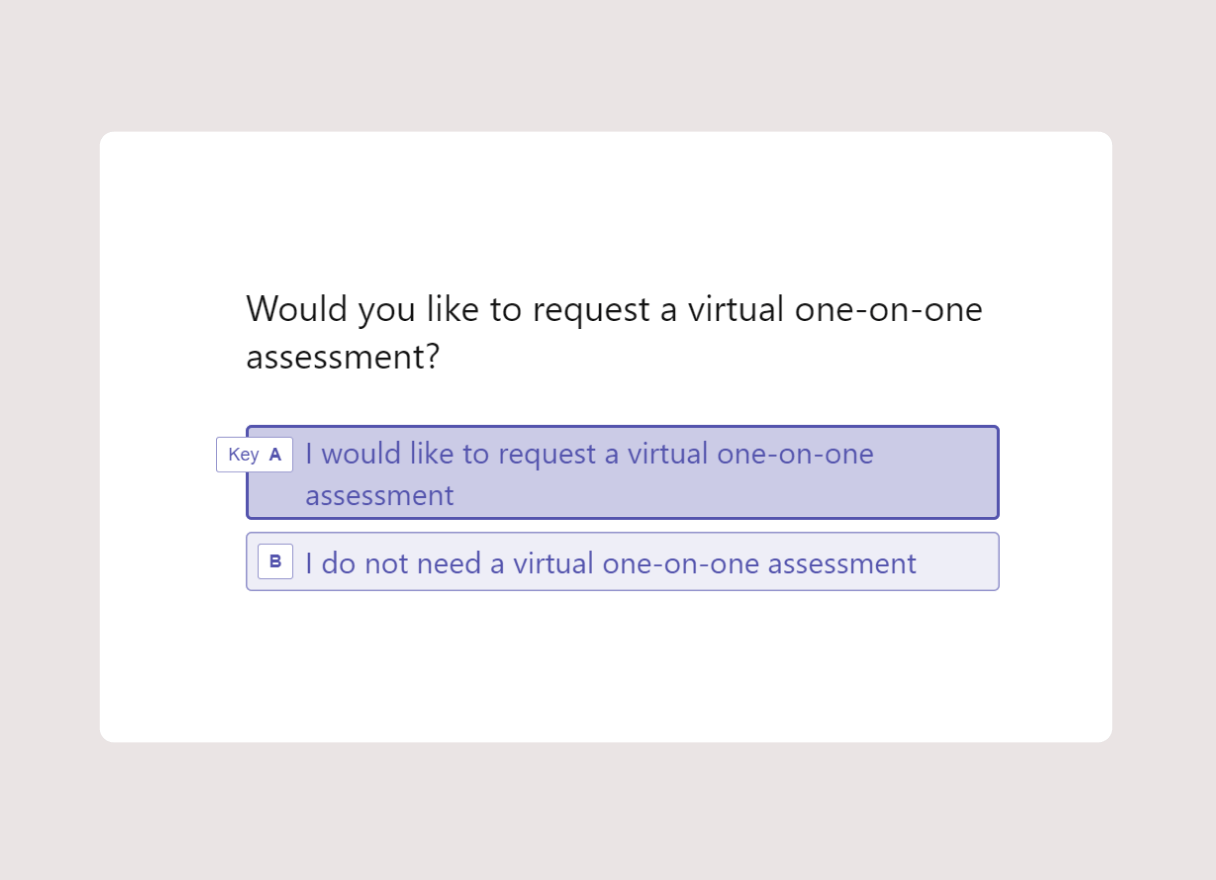Click the letter A in key hint

(x=275, y=455)
